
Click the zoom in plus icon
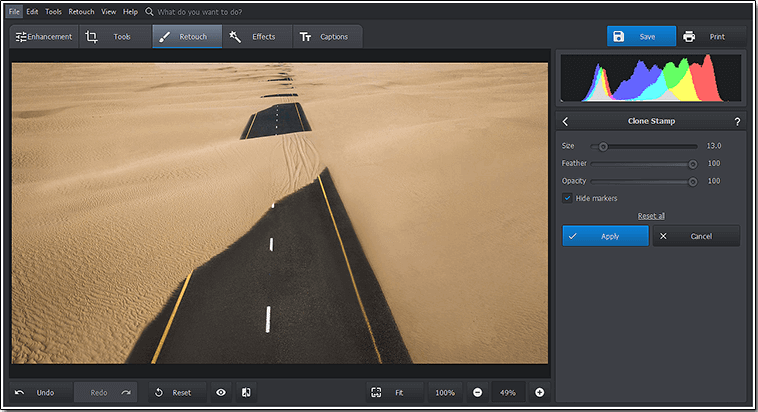tap(539, 393)
